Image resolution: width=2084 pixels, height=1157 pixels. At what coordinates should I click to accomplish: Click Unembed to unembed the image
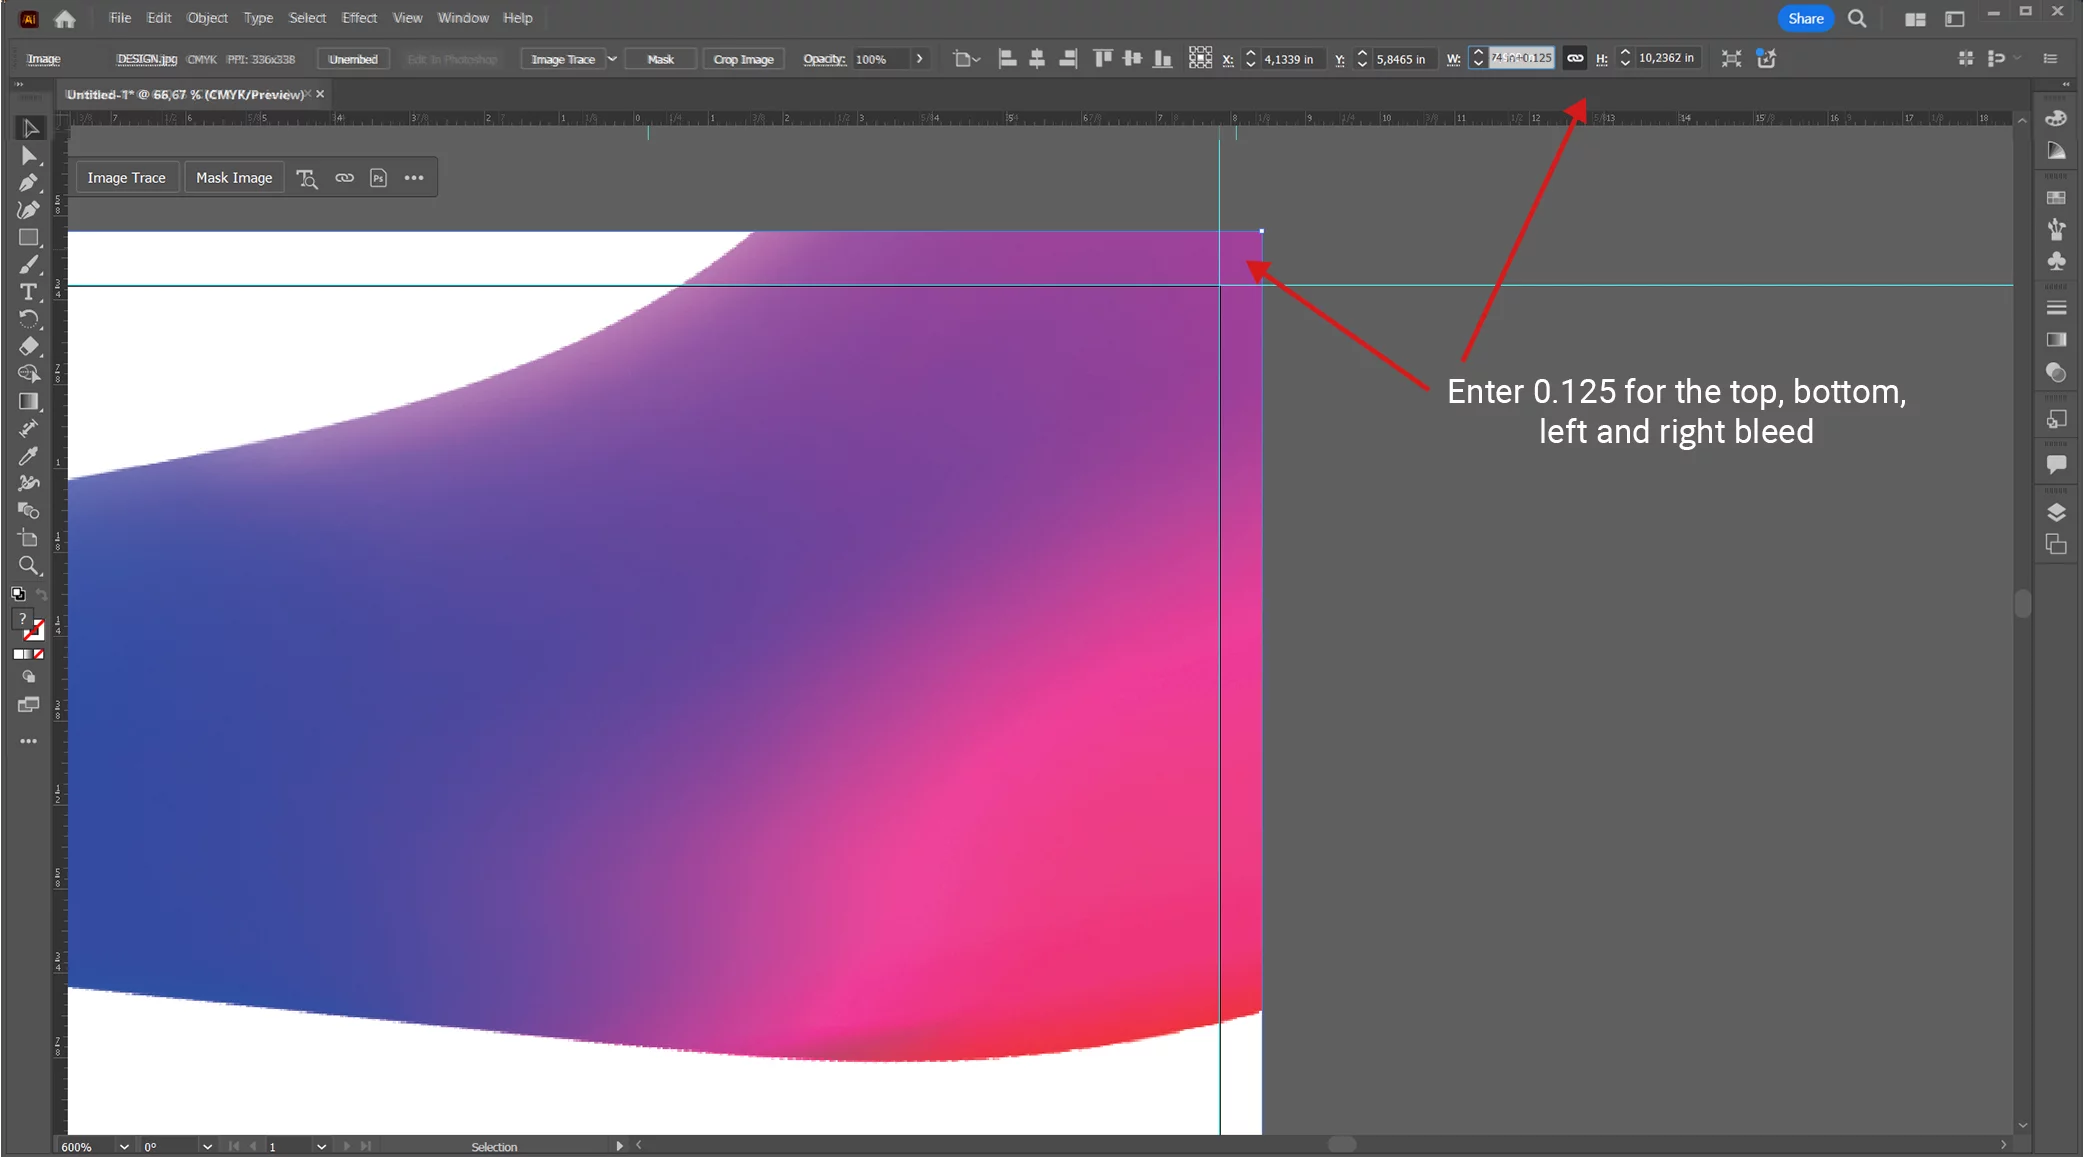pos(352,59)
